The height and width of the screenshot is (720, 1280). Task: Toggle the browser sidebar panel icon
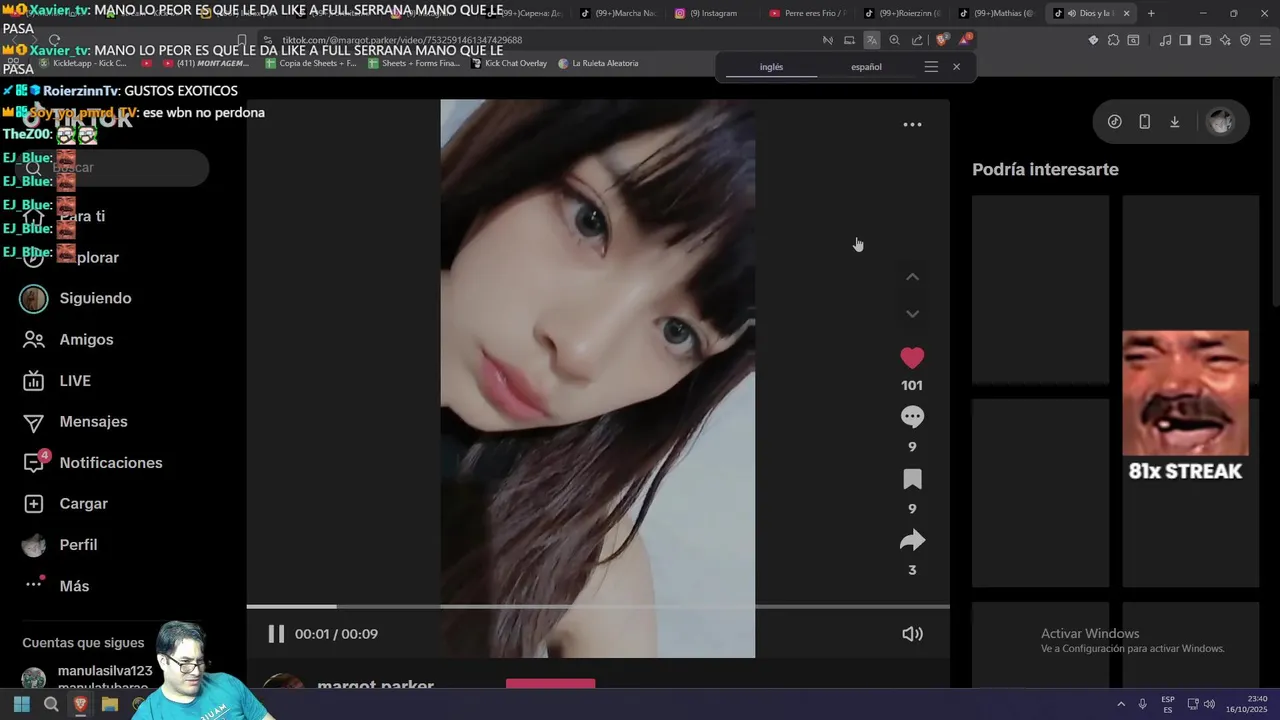1185,40
